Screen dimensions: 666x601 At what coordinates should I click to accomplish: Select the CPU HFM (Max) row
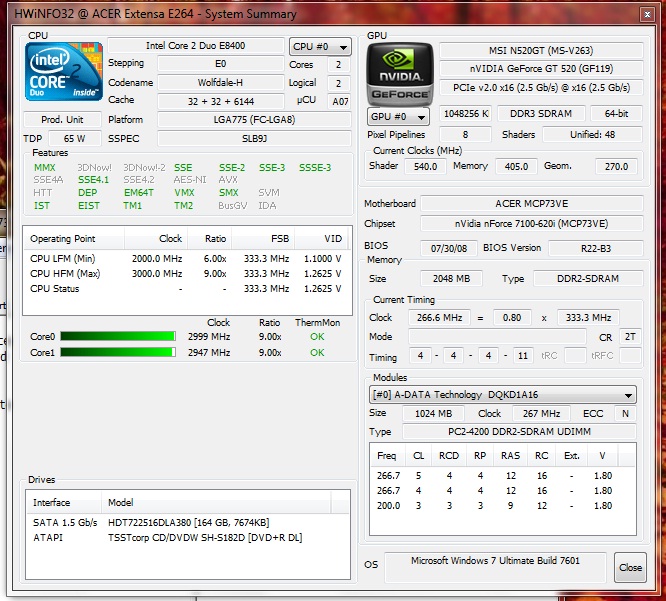[x=186, y=274]
